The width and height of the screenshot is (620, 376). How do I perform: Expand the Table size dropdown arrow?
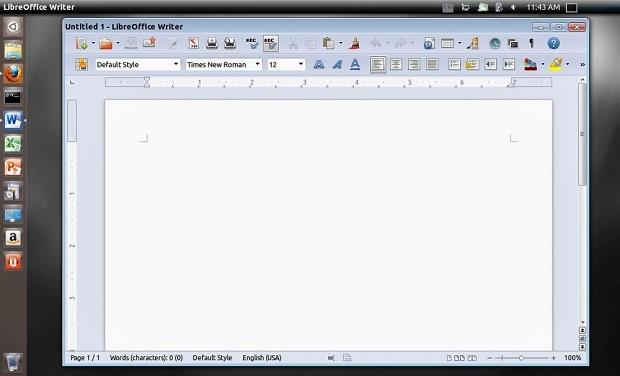point(459,43)
